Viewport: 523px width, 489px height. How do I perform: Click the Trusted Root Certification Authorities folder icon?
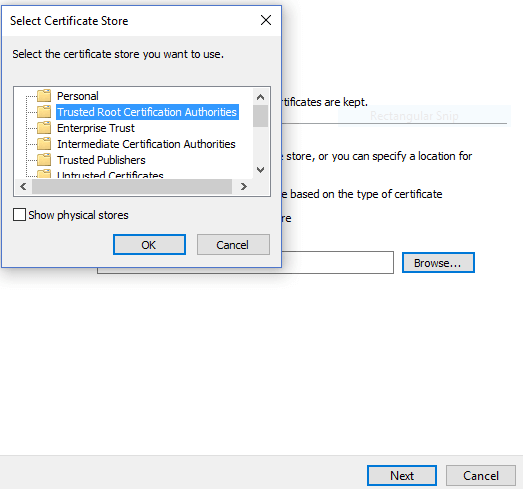tap(44, 112)
